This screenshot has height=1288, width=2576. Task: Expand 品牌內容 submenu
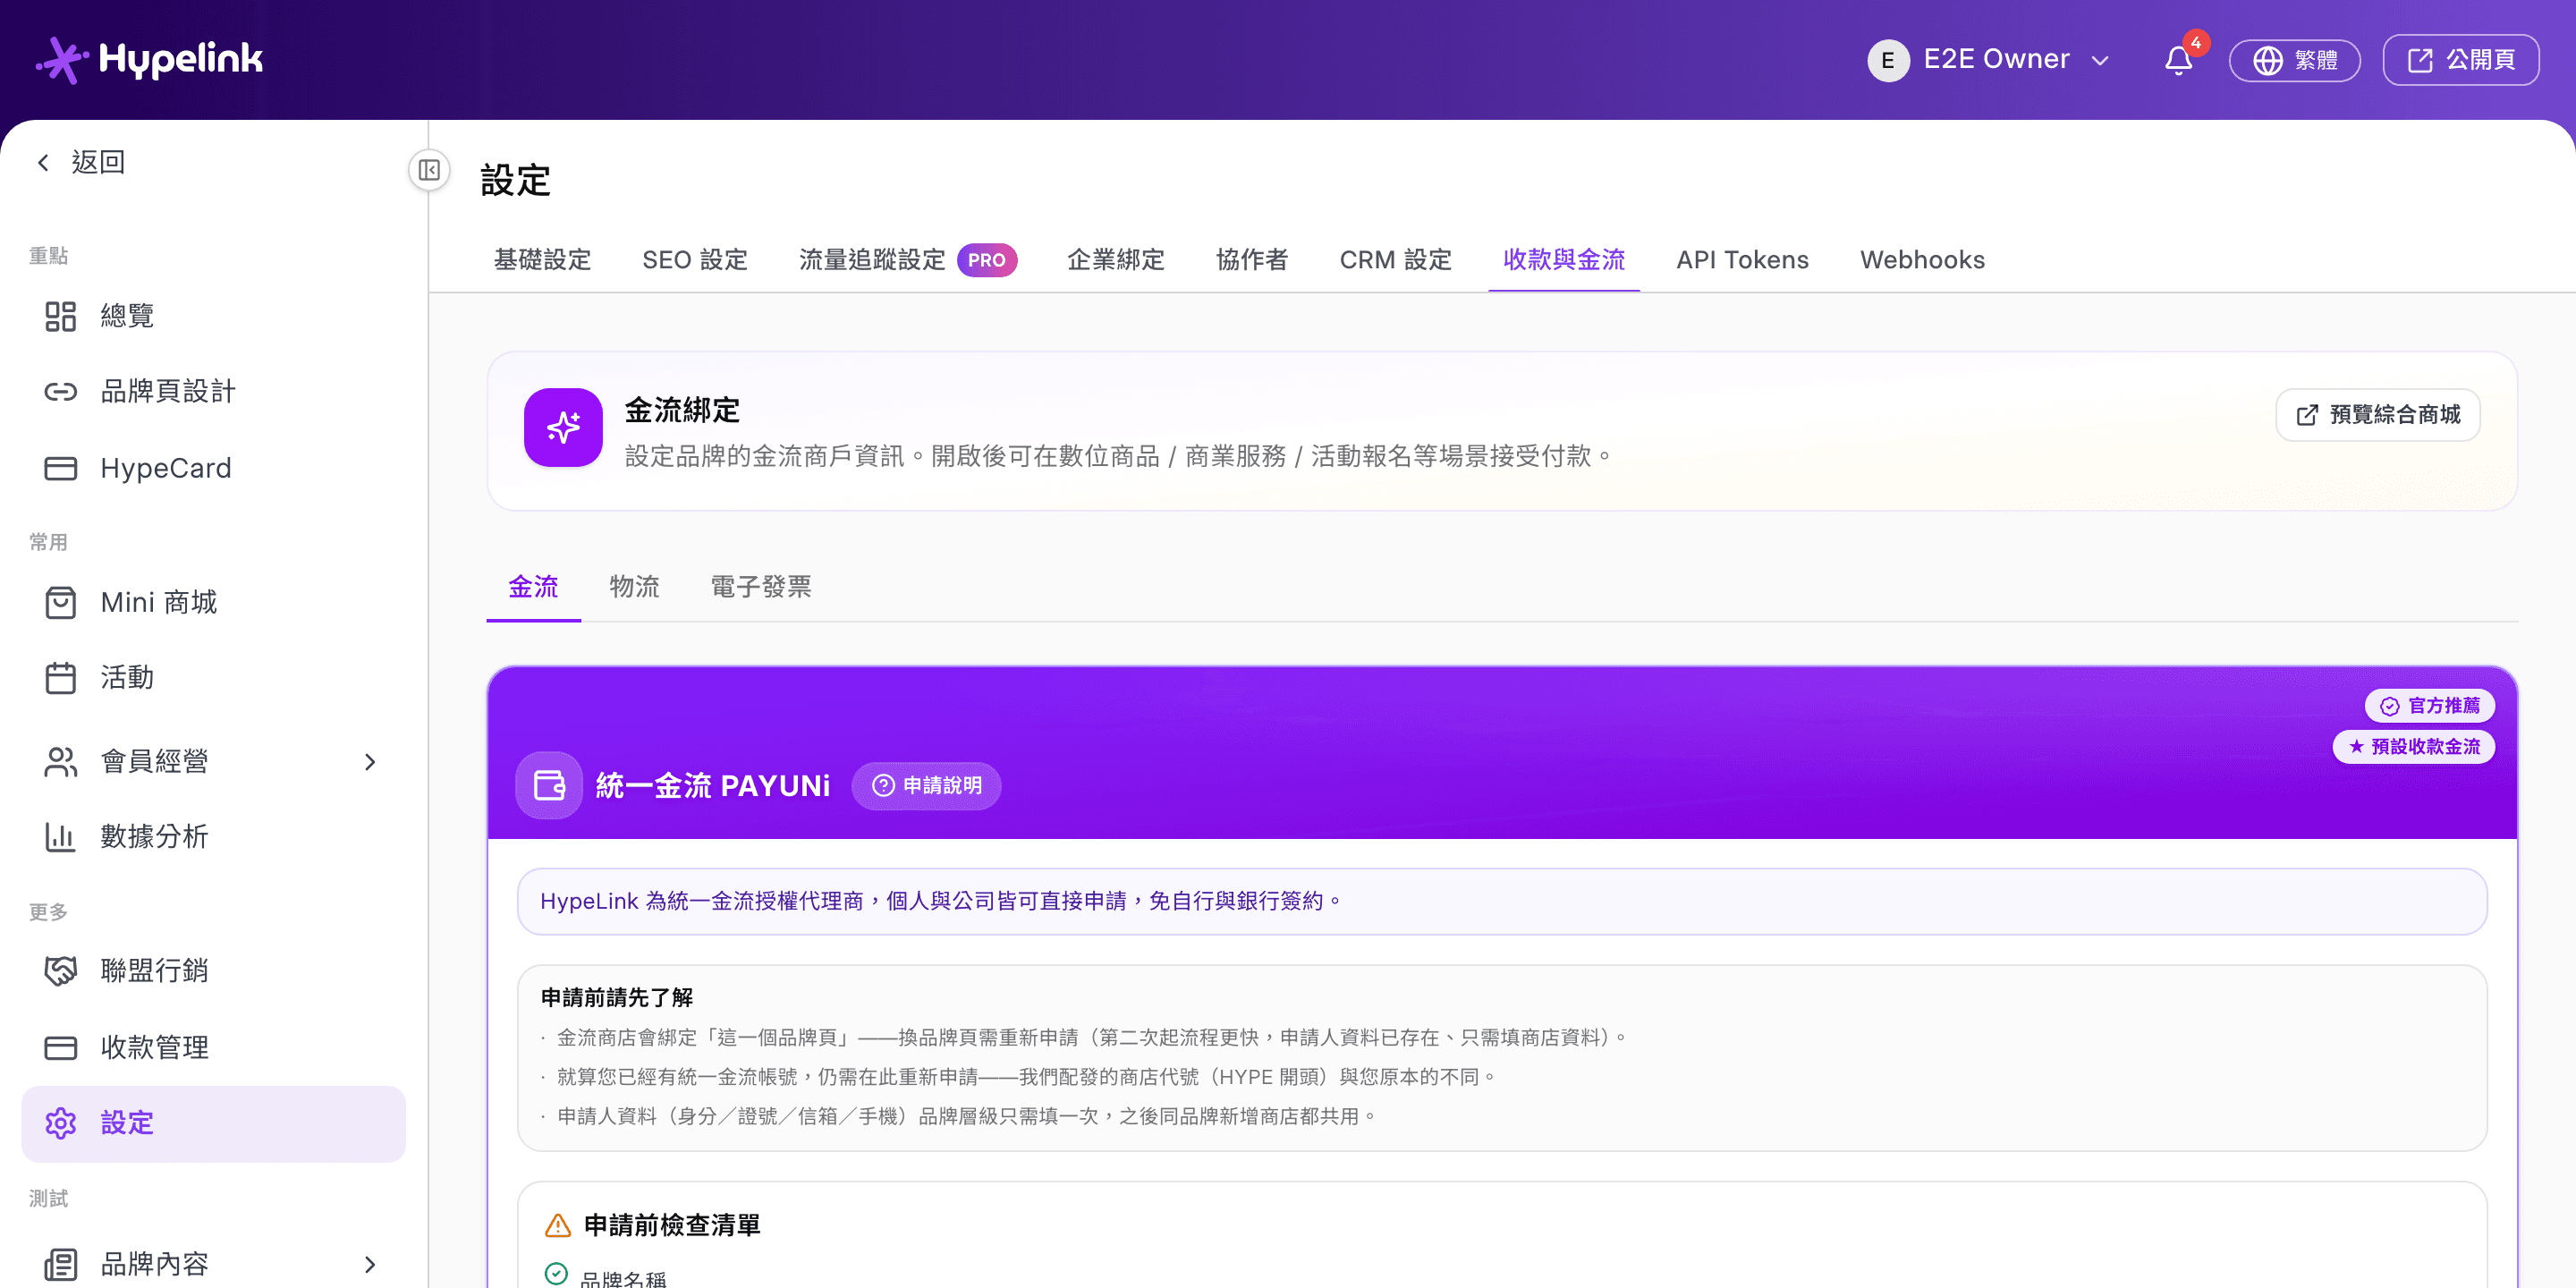[x=370, y=1265]
